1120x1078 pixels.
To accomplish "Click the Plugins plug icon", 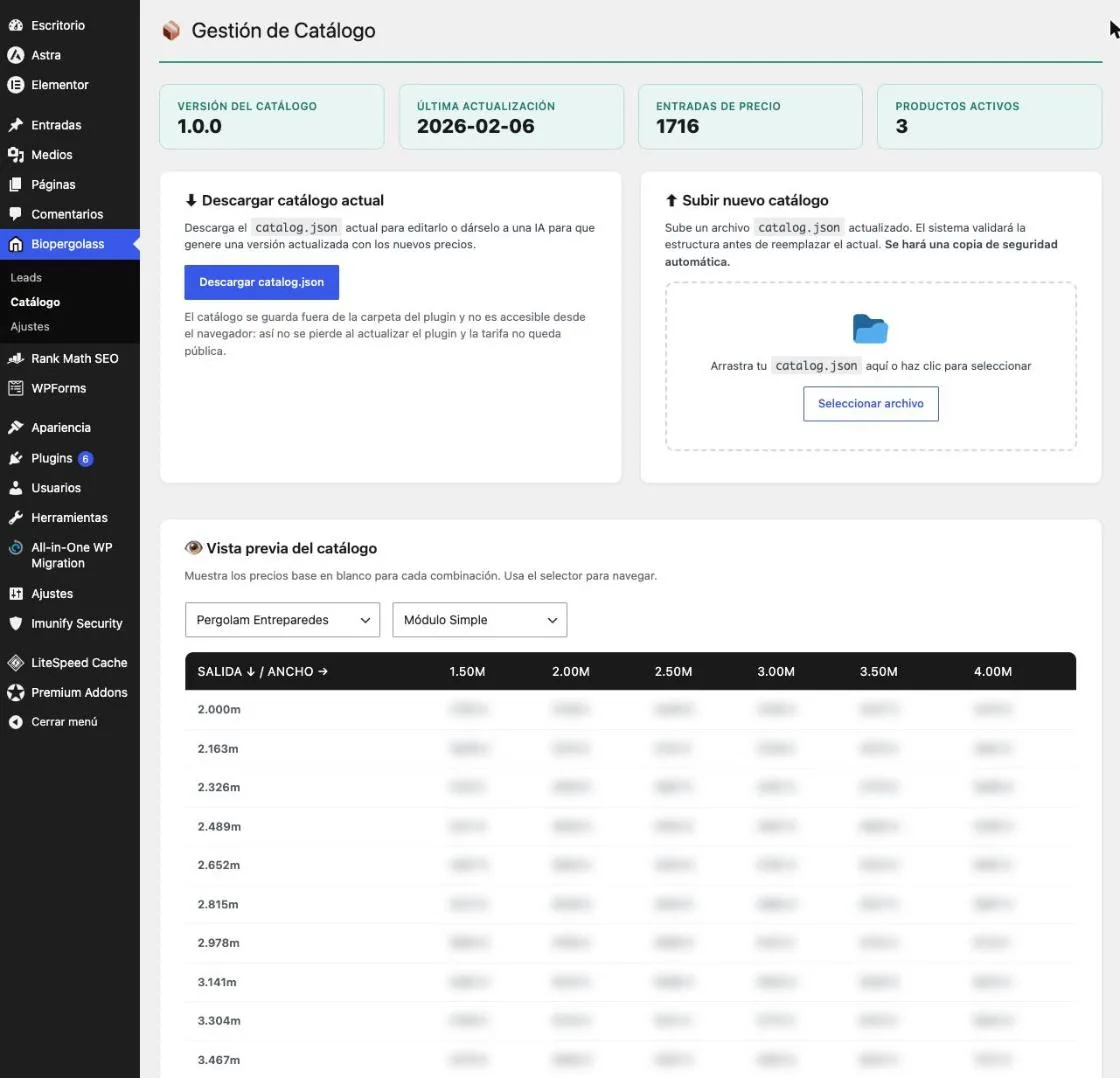I will [16, 459].
